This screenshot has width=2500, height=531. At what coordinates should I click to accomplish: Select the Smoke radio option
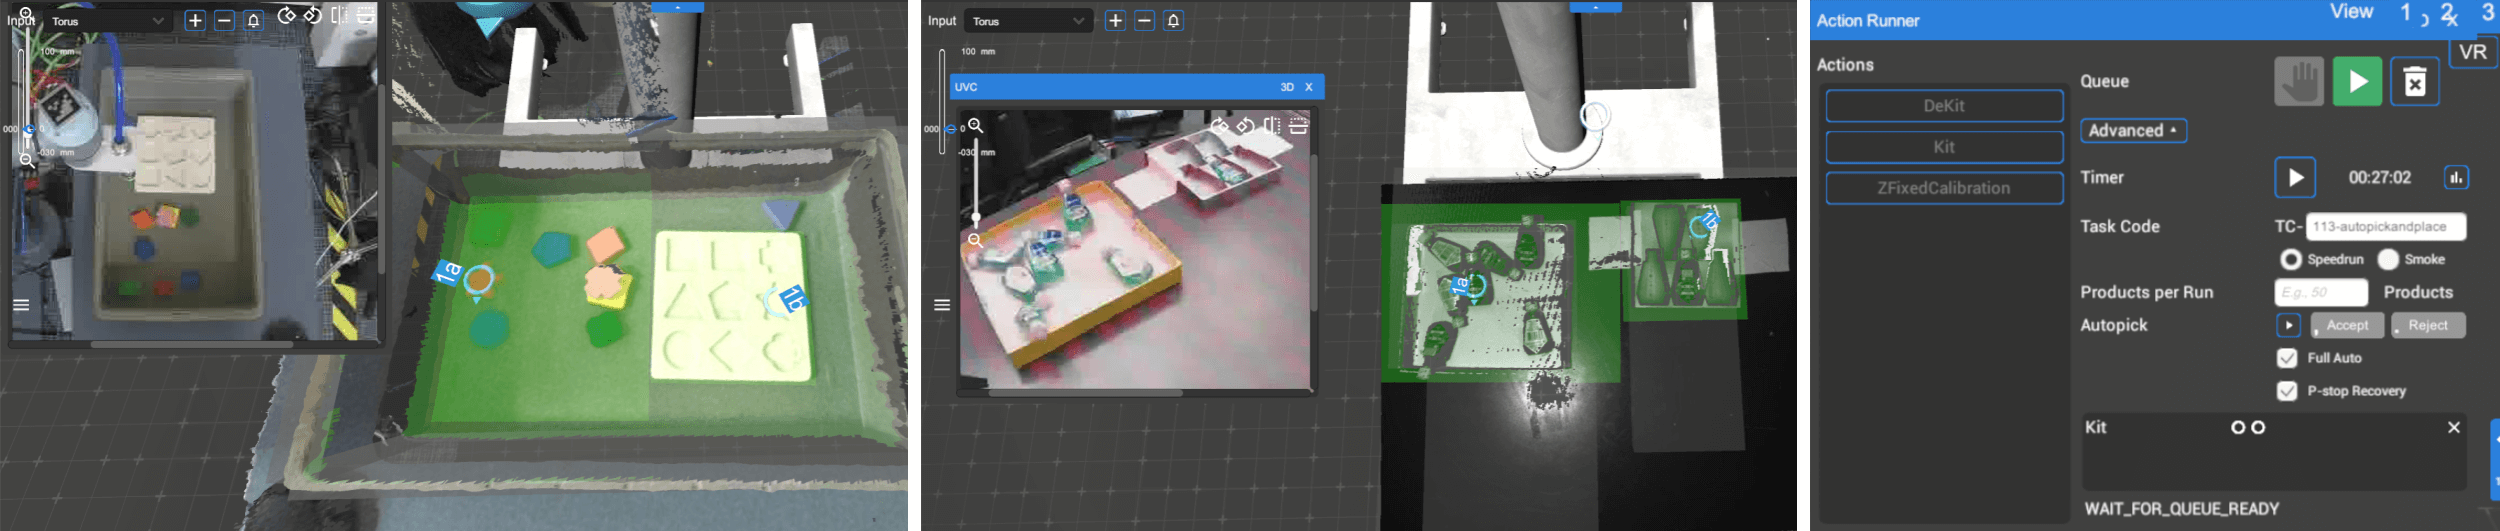click(2388, 260)
